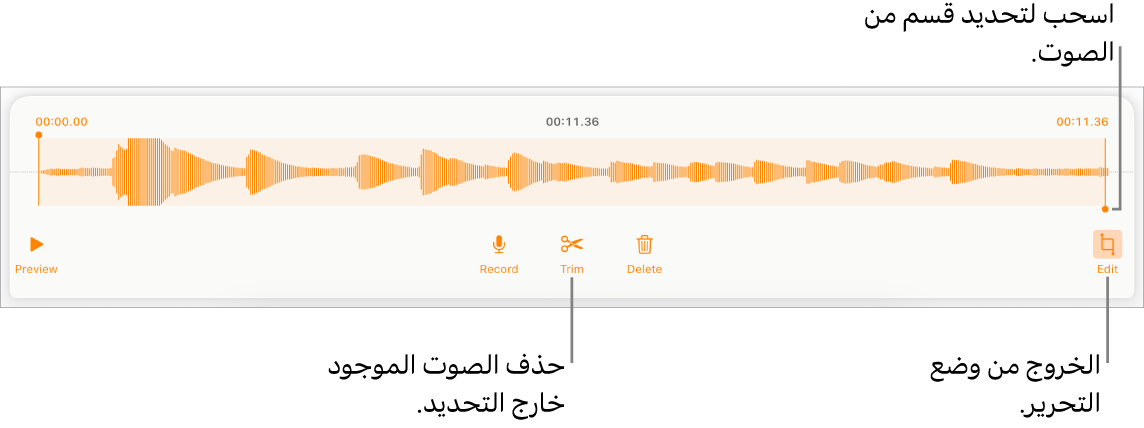Click the left orange selection boundary line

point(39,172)
